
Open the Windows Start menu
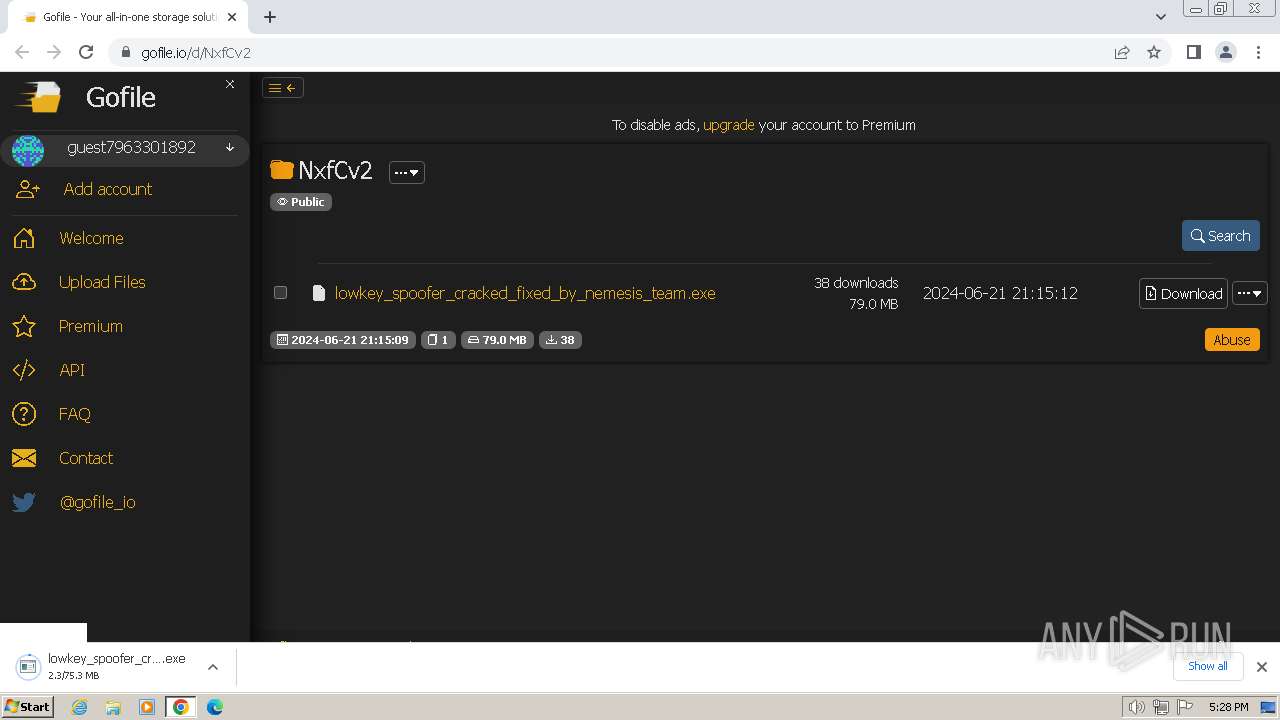tap(27, 706)
